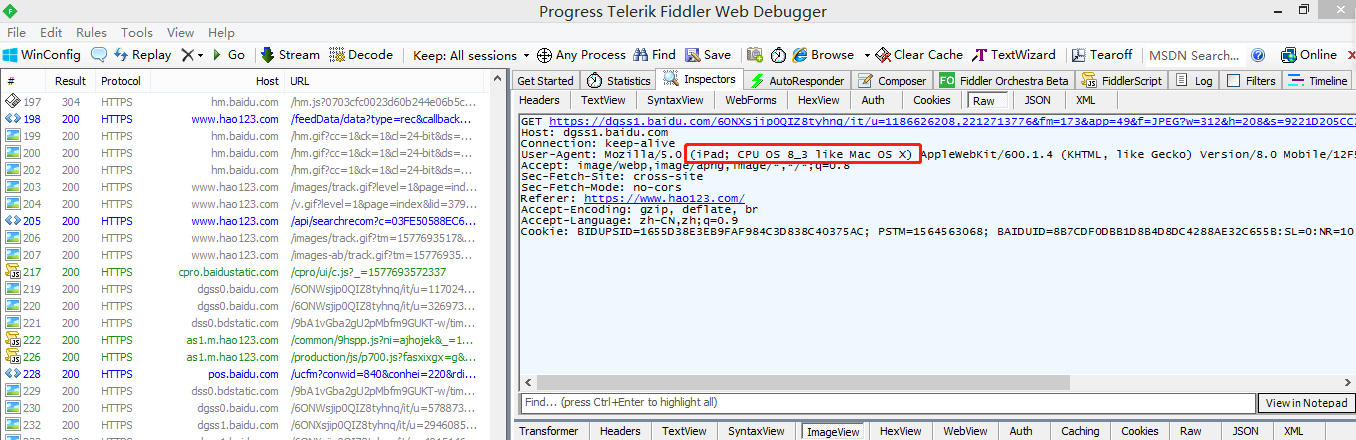Viewport: 1356px width, 440px height.
Task: Click the camera screenshot icon
Action: coord(753,55)
